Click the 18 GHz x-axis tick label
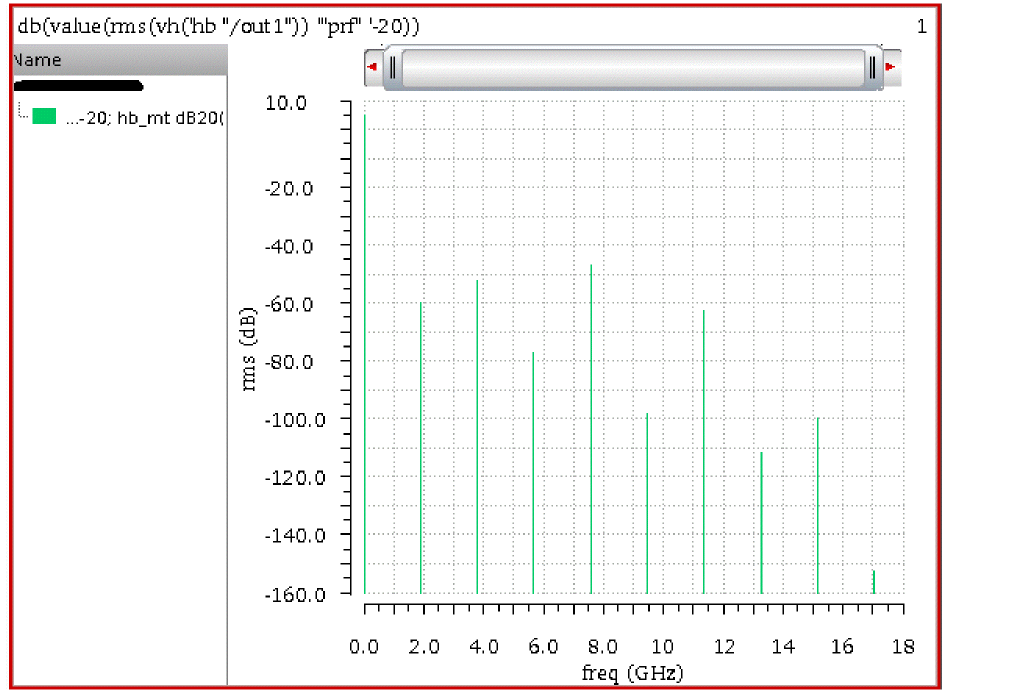 coord(903,646)
